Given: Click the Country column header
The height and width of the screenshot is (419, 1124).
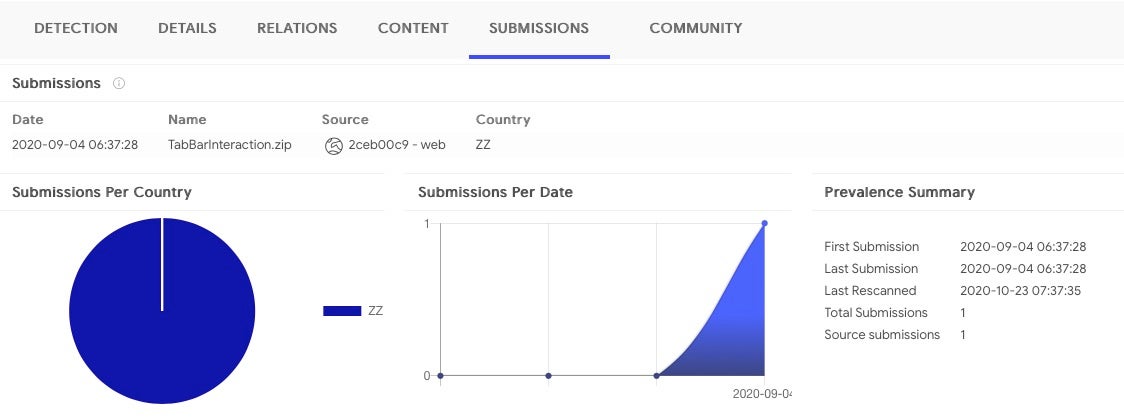Looking at the screenshot, I should coord(503,119).
